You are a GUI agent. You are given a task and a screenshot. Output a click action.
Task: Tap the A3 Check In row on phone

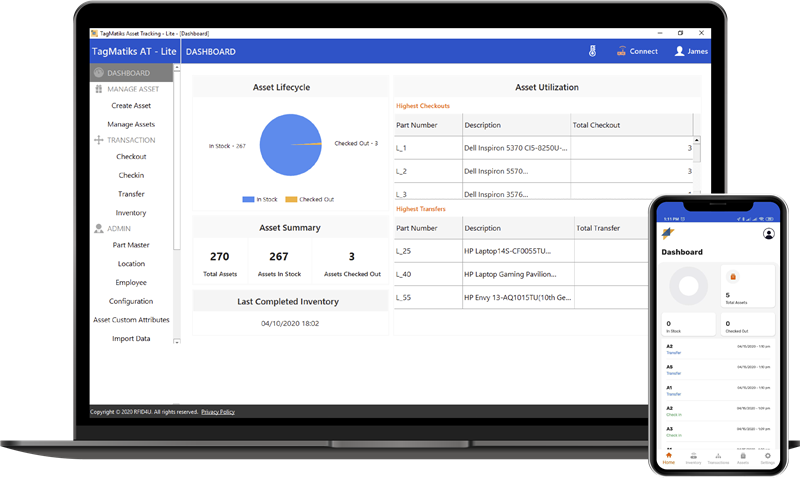tap(718, 432)
